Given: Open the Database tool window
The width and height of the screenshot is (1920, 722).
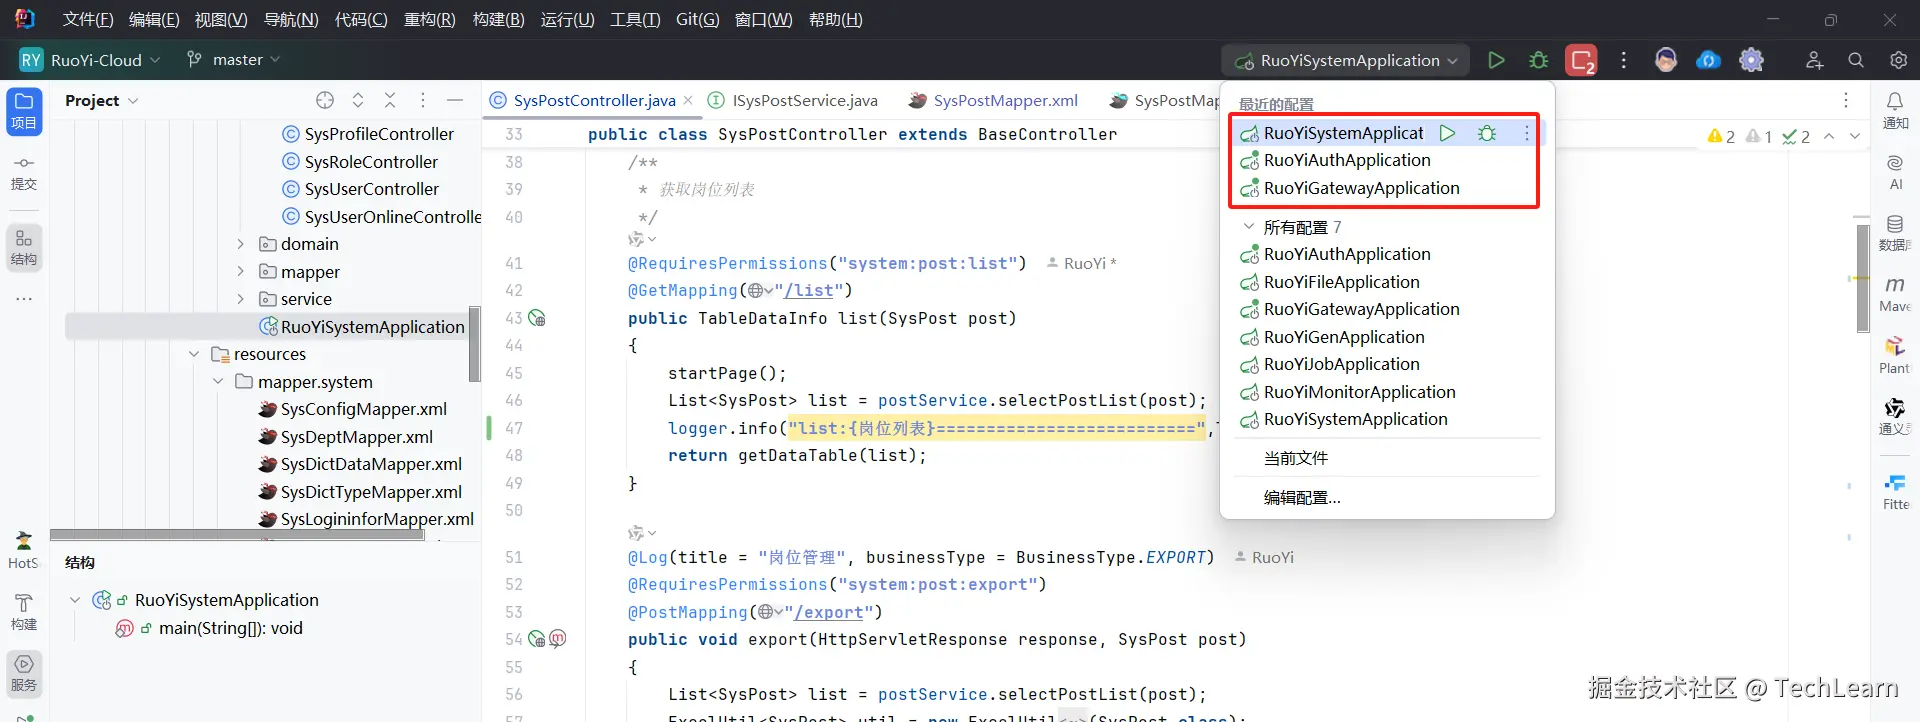Looking at the screenshot, I should coord(1895,233).
